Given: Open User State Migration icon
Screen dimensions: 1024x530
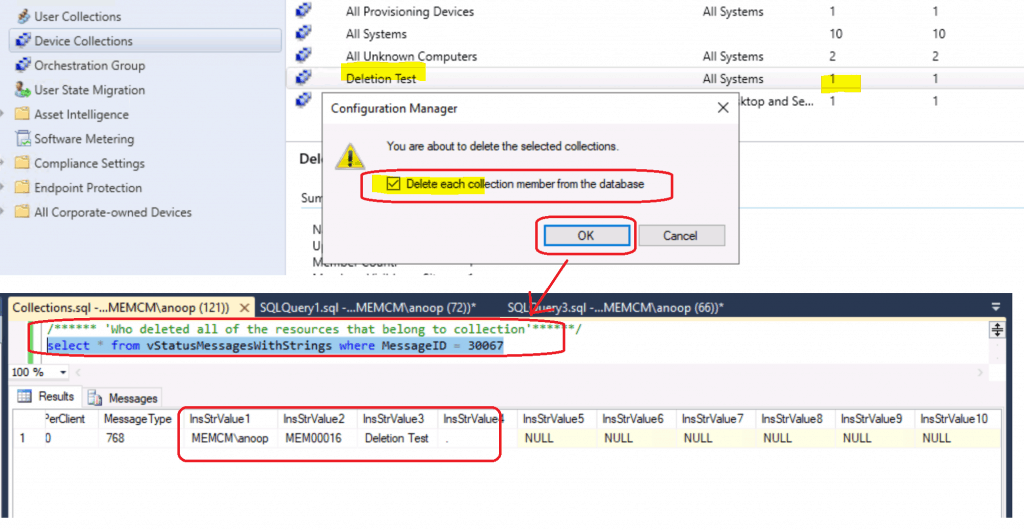Looking at the screenshot, I should 22,90.
